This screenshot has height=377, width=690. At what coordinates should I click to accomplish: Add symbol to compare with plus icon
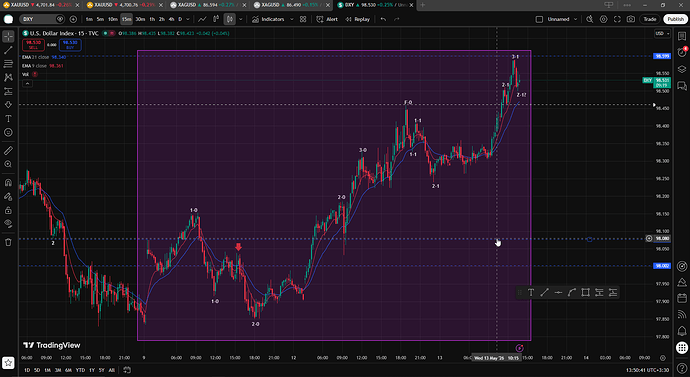click(73, 19)
